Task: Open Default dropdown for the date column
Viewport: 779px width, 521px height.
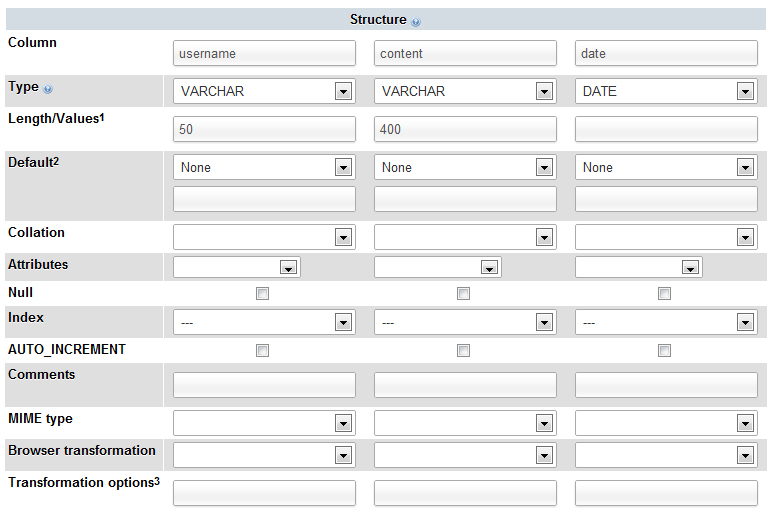Action: (x=666, y=167)
